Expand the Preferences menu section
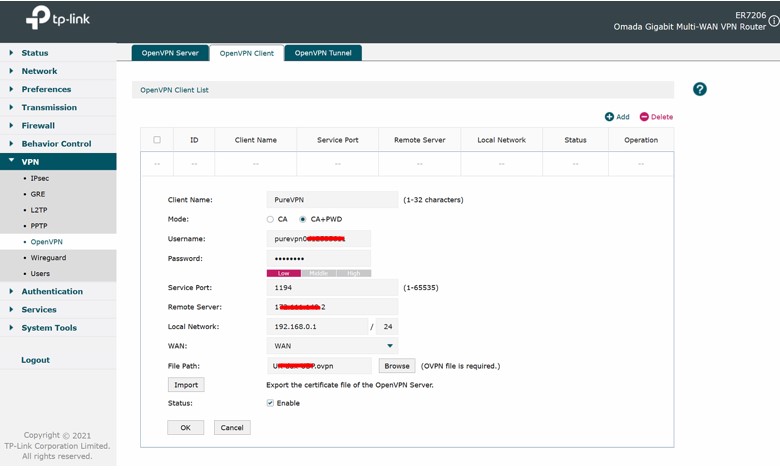This screenshot has height=470, width=780. 58,89
